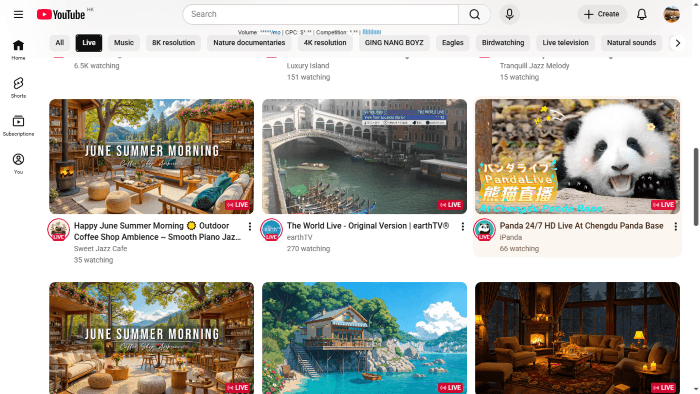Open the hamburger guide menu

[x=18, y=14]
